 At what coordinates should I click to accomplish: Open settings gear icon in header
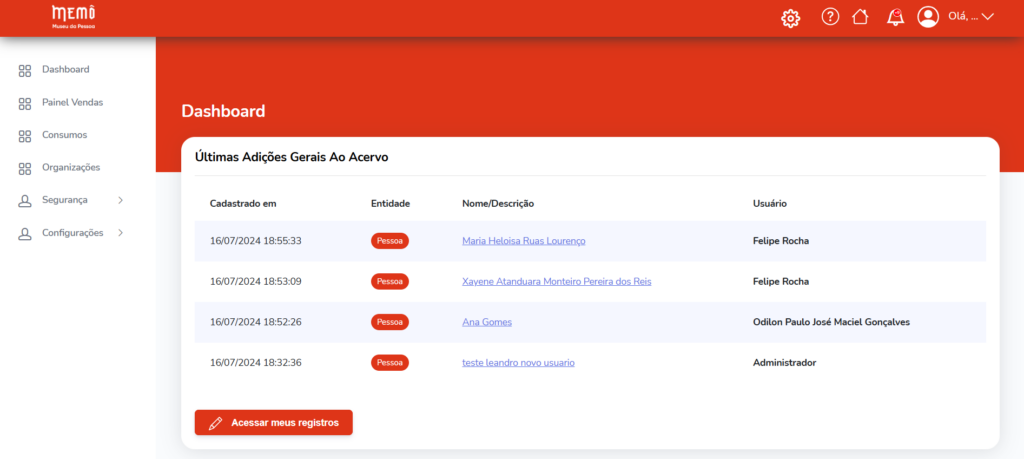(790, 18)
